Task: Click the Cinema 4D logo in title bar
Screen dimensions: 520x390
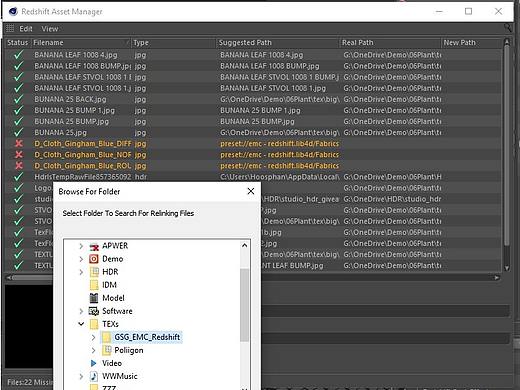Action: click(13, 11)
